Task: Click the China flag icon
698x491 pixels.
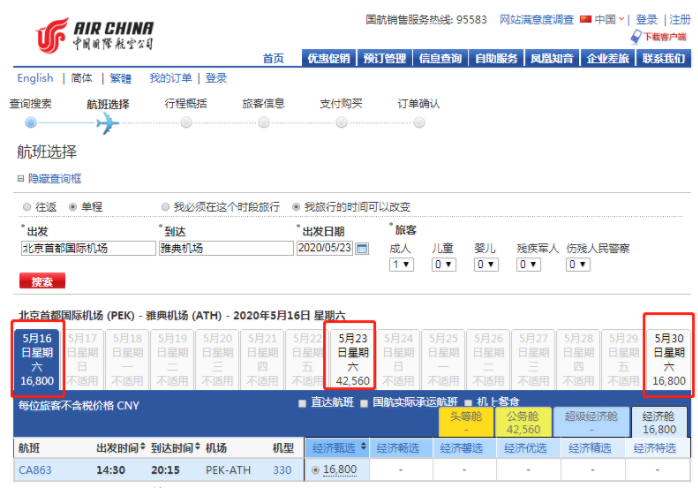Action: 586,19
